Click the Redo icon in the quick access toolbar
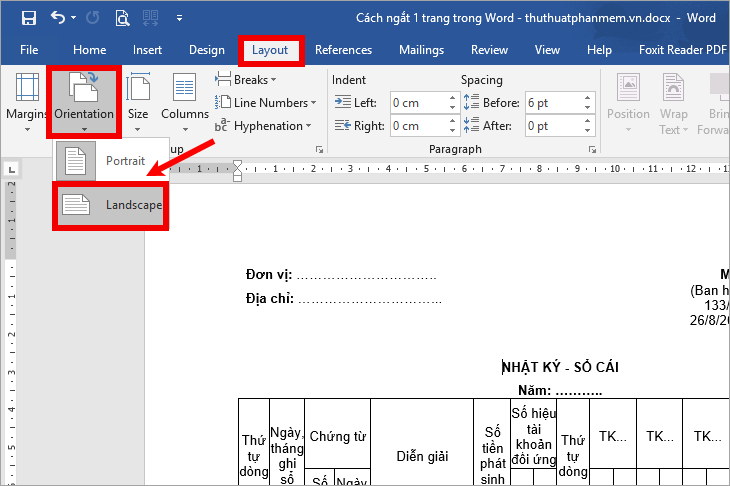Viewport: 730px width, 486px height. 93,18
